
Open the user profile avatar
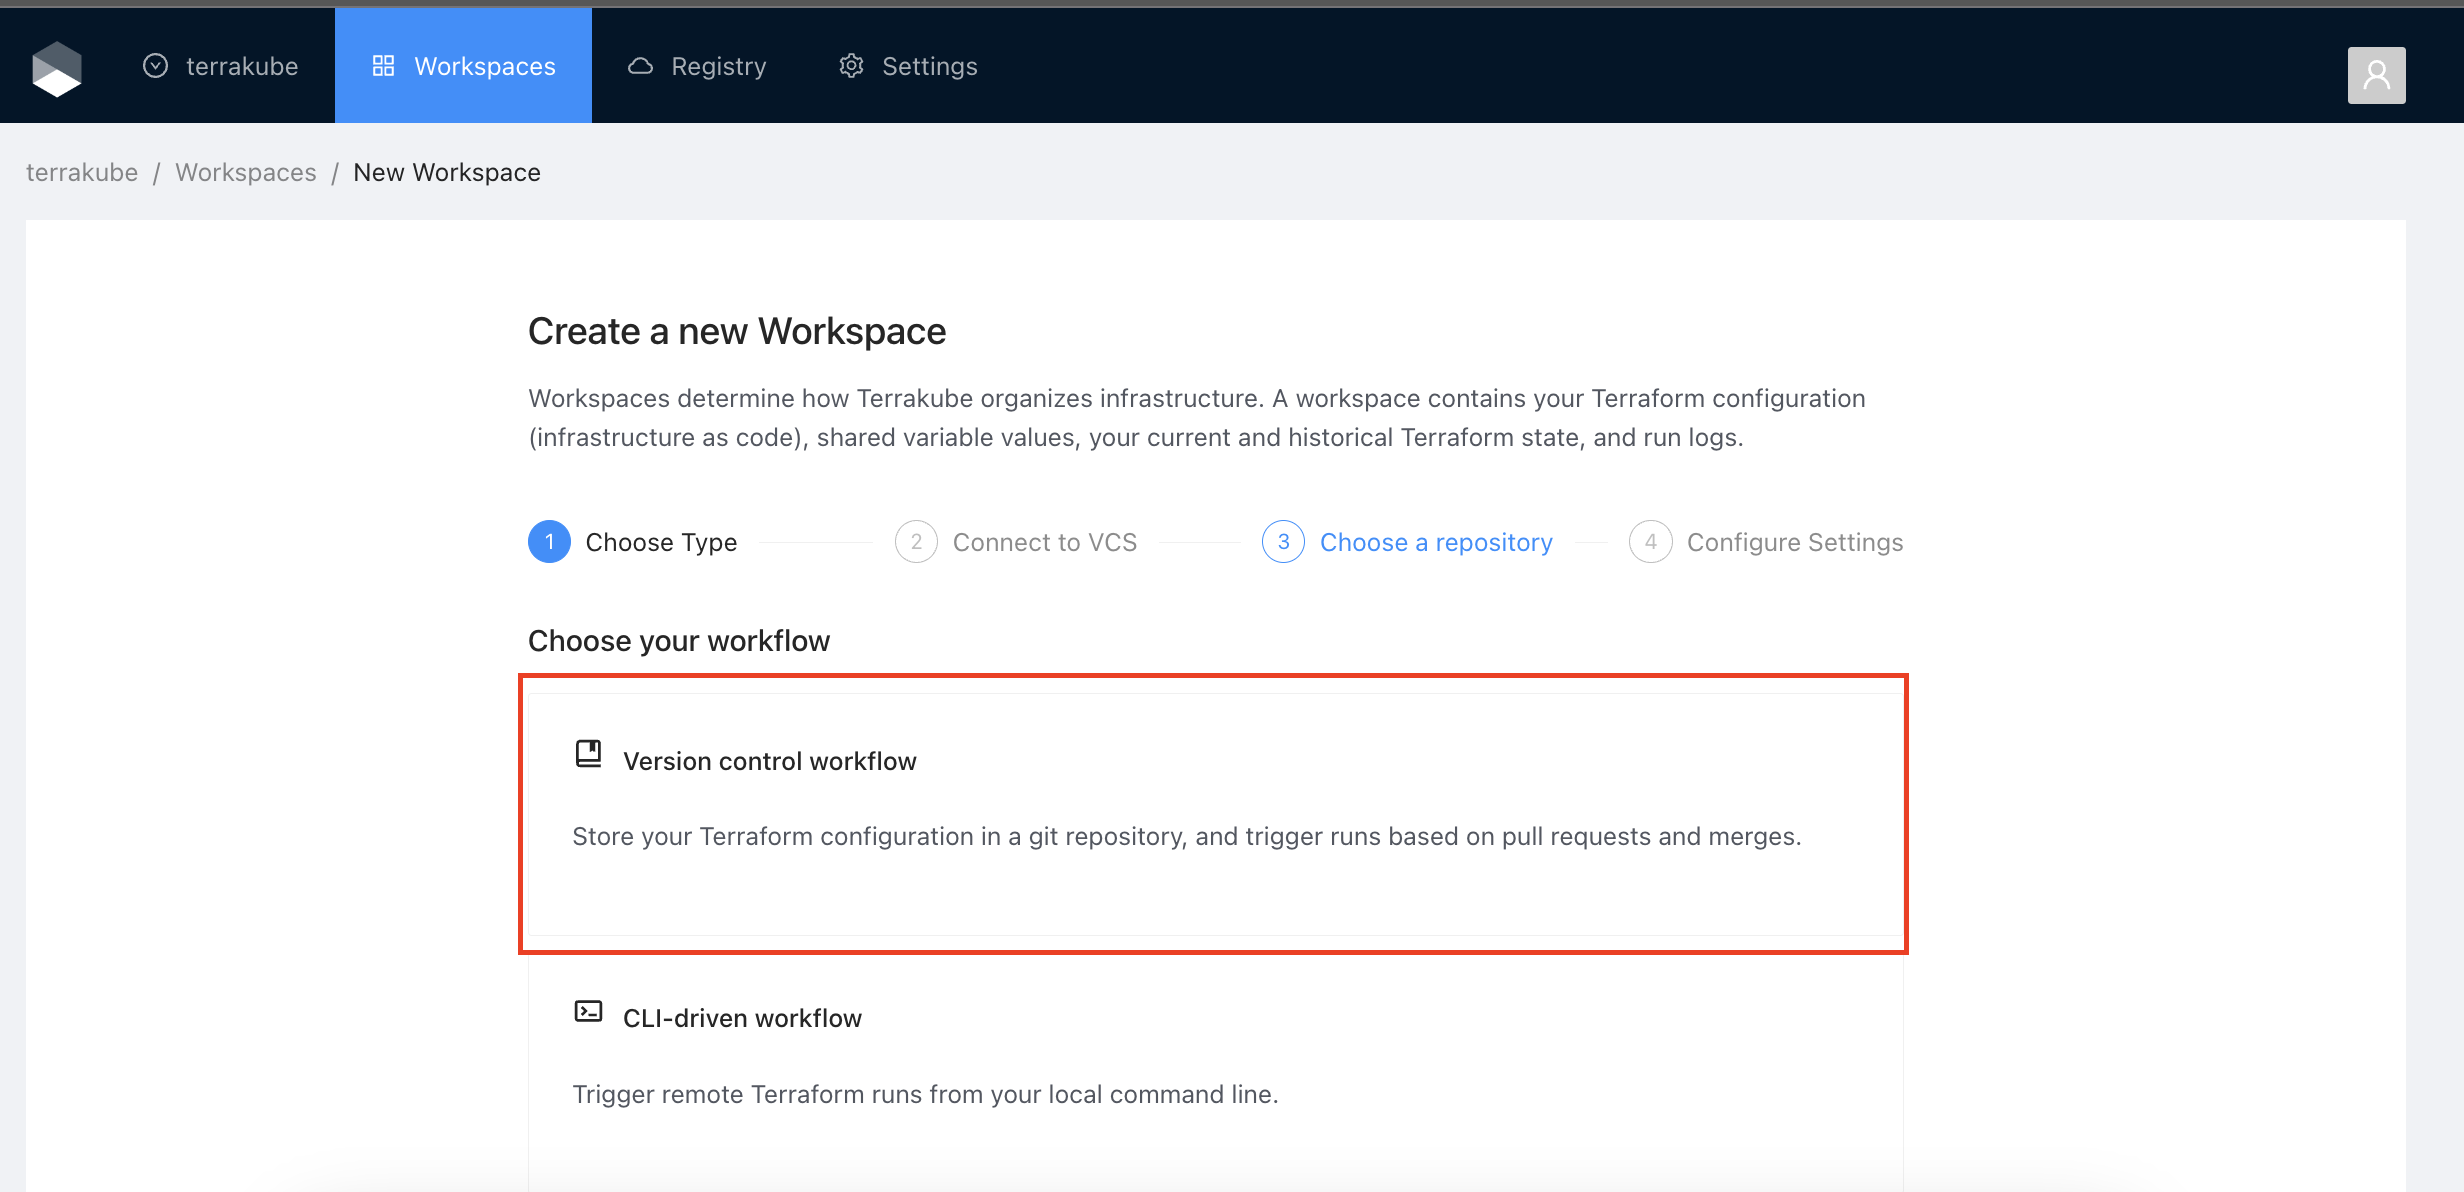pyautogui.click(x=2376, y=75)
